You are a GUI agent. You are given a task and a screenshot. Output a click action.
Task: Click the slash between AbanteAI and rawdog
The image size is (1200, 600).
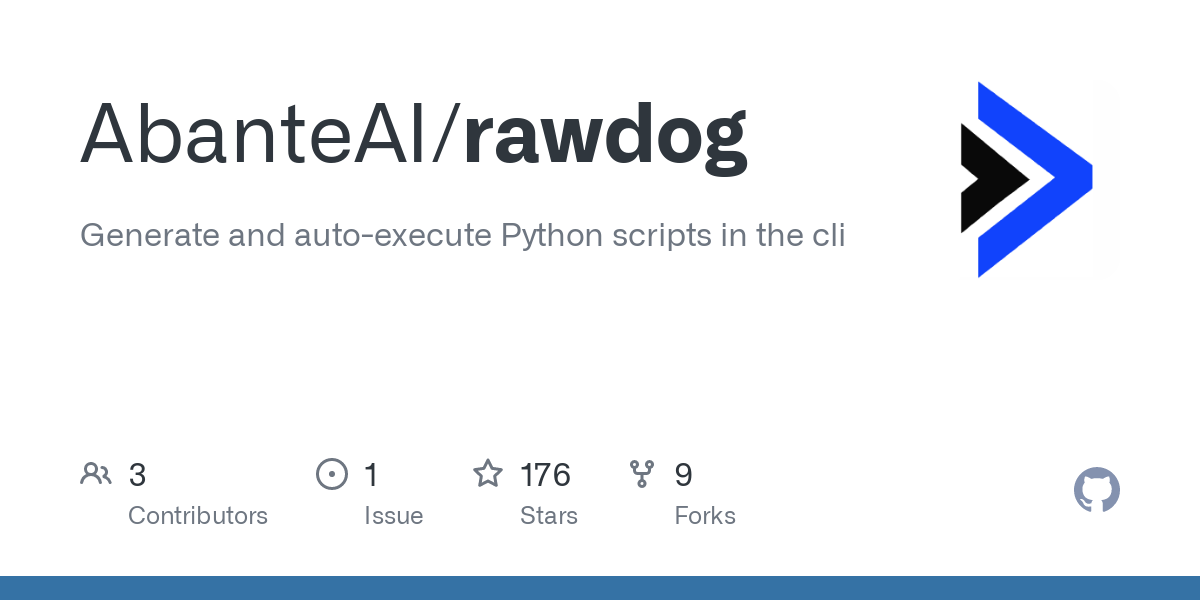446,134
